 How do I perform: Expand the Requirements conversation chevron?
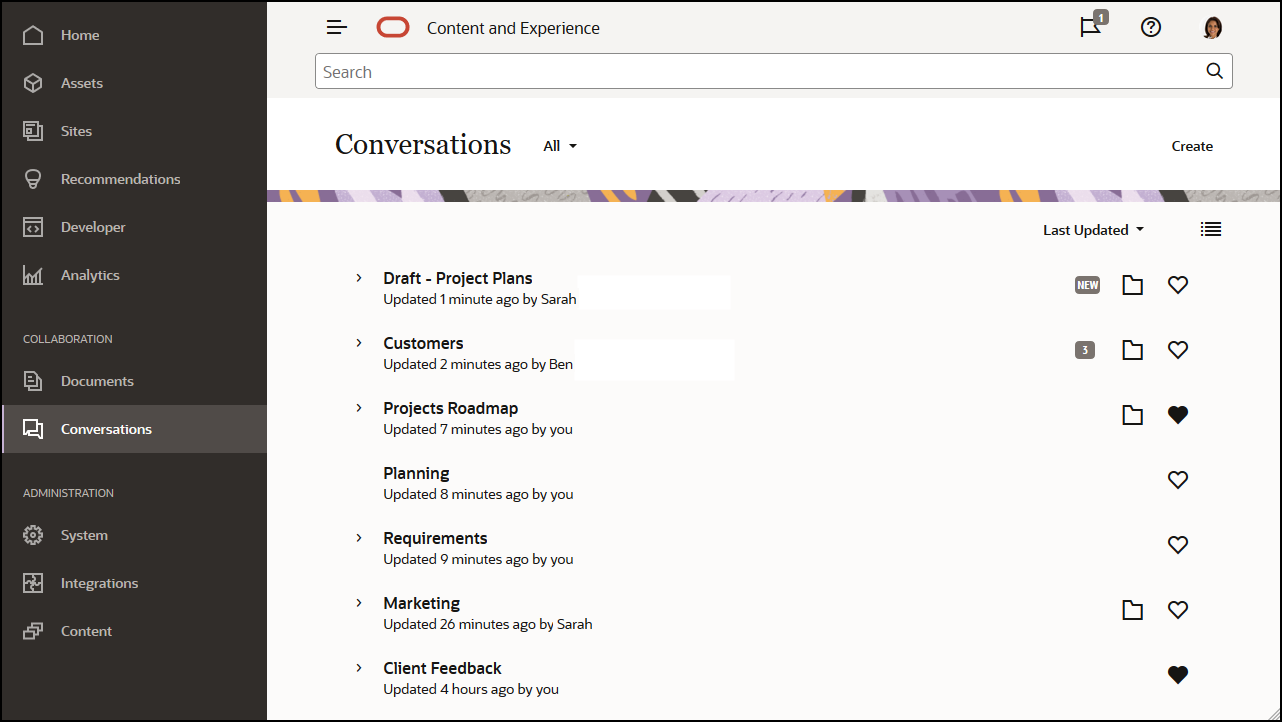(x=359, y=538)
